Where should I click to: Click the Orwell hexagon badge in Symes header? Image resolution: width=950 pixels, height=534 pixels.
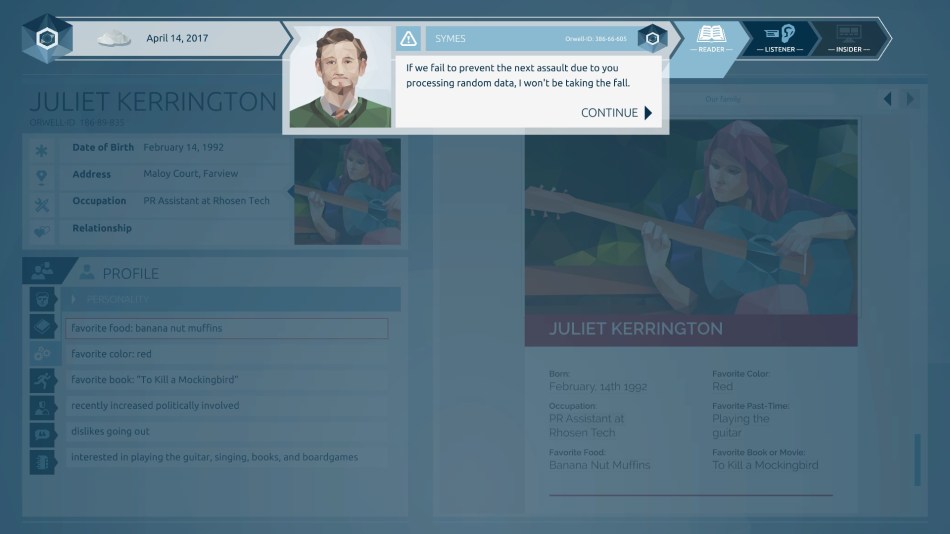tap(651, 39)
